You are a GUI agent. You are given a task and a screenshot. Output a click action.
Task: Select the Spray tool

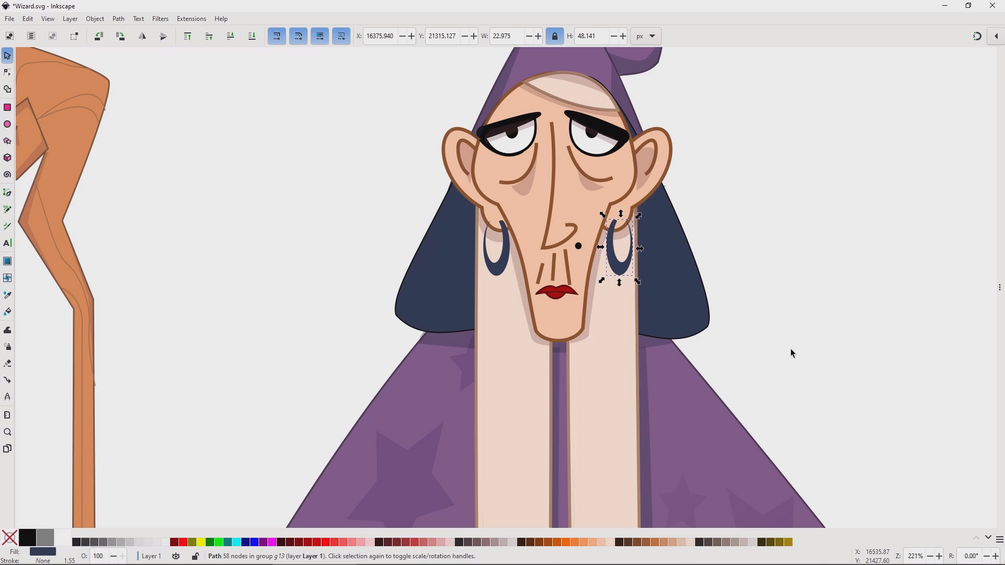tap(7, 347)
